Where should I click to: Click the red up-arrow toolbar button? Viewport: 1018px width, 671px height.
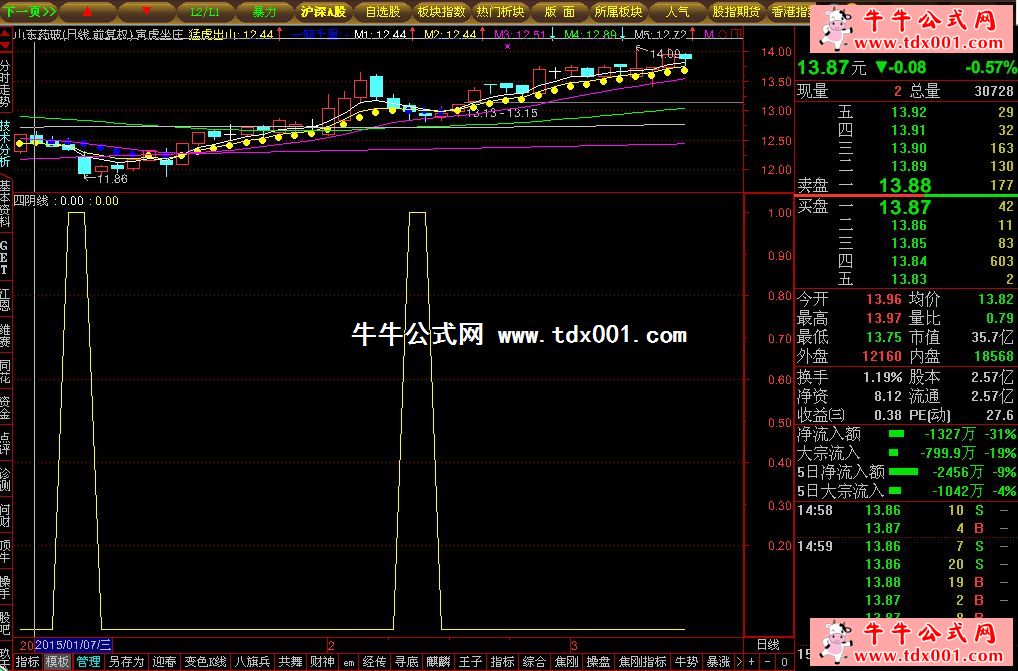tap(86, 12)
